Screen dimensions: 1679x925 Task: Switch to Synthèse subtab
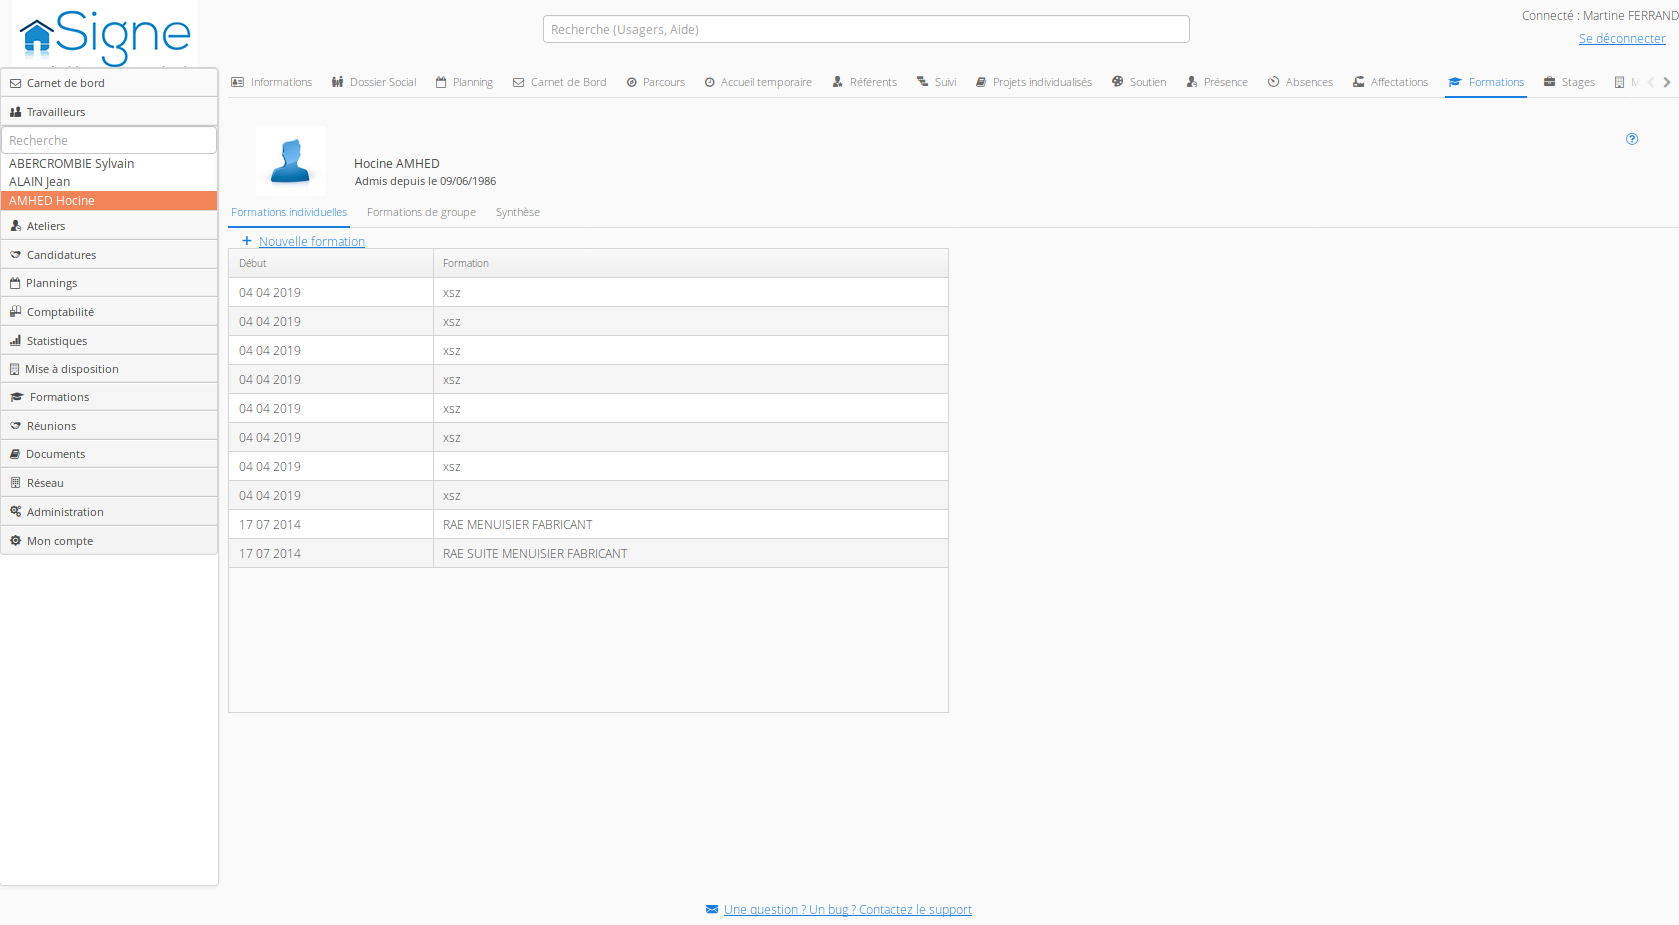point(518,212)
